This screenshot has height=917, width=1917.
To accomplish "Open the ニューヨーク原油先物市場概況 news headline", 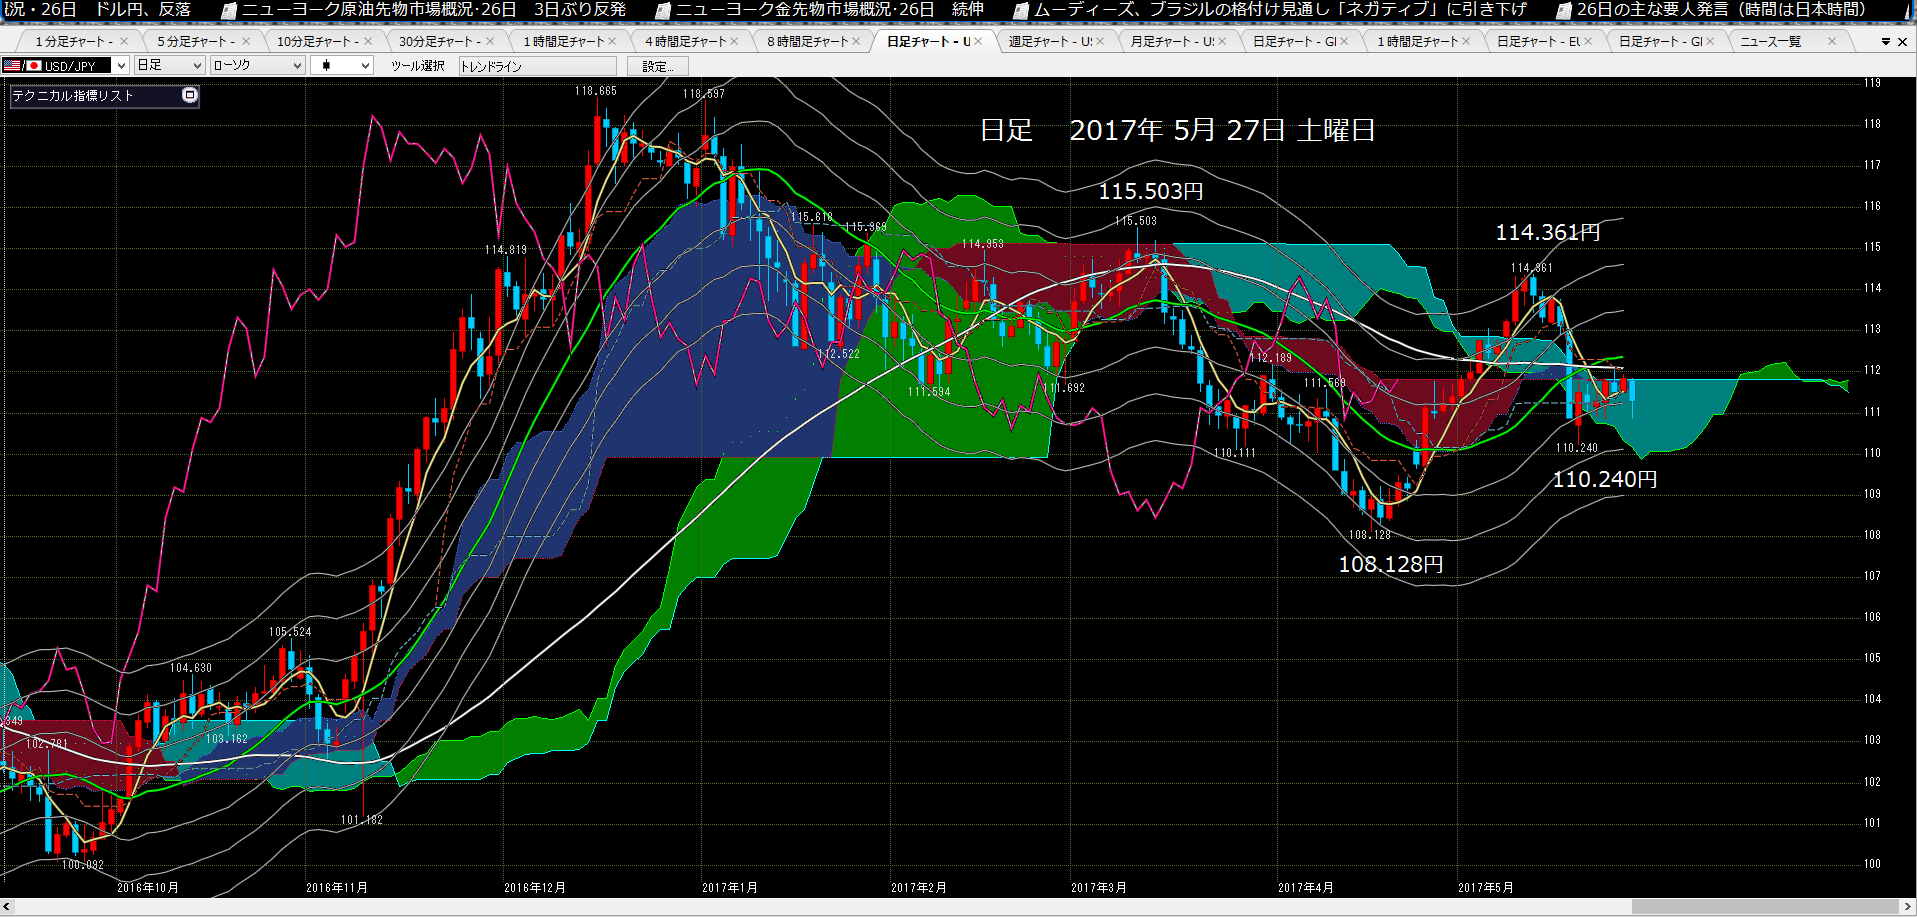I will (x=434, y=10).
